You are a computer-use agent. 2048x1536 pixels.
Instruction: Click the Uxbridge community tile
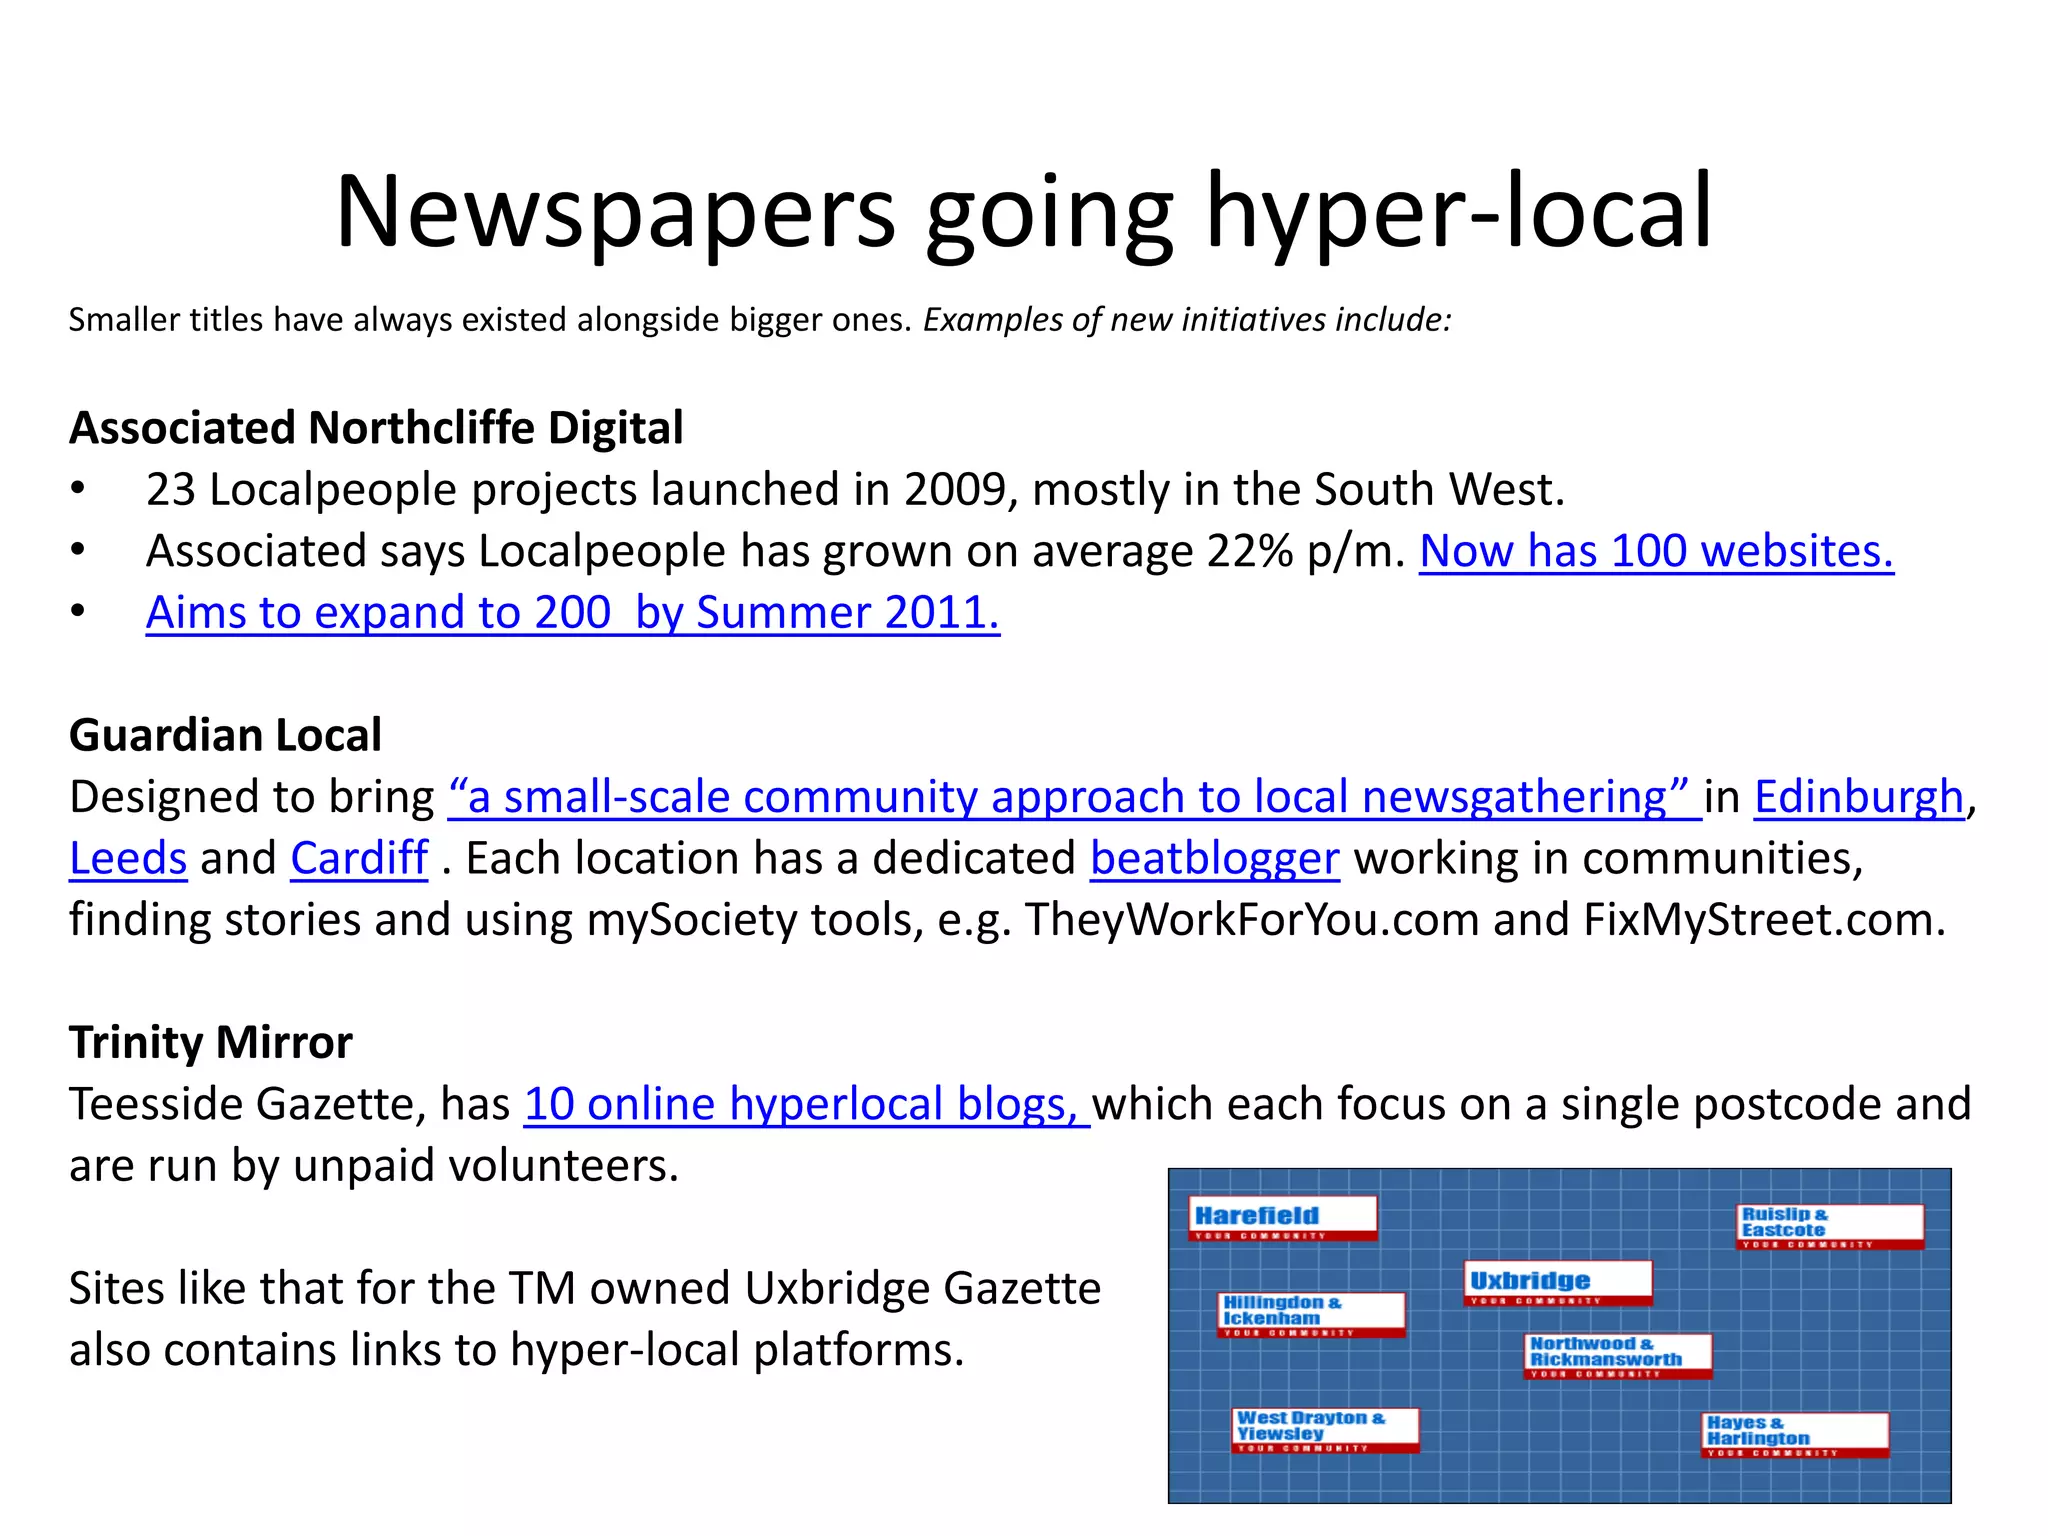pos(1557,1283)
